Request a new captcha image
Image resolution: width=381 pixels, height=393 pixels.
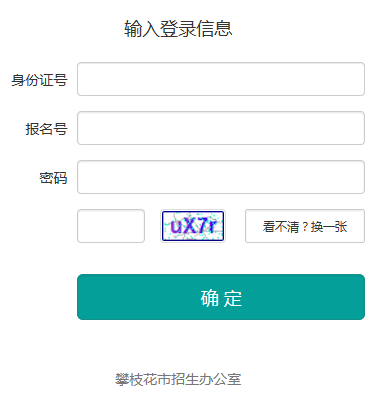point(305,226)
